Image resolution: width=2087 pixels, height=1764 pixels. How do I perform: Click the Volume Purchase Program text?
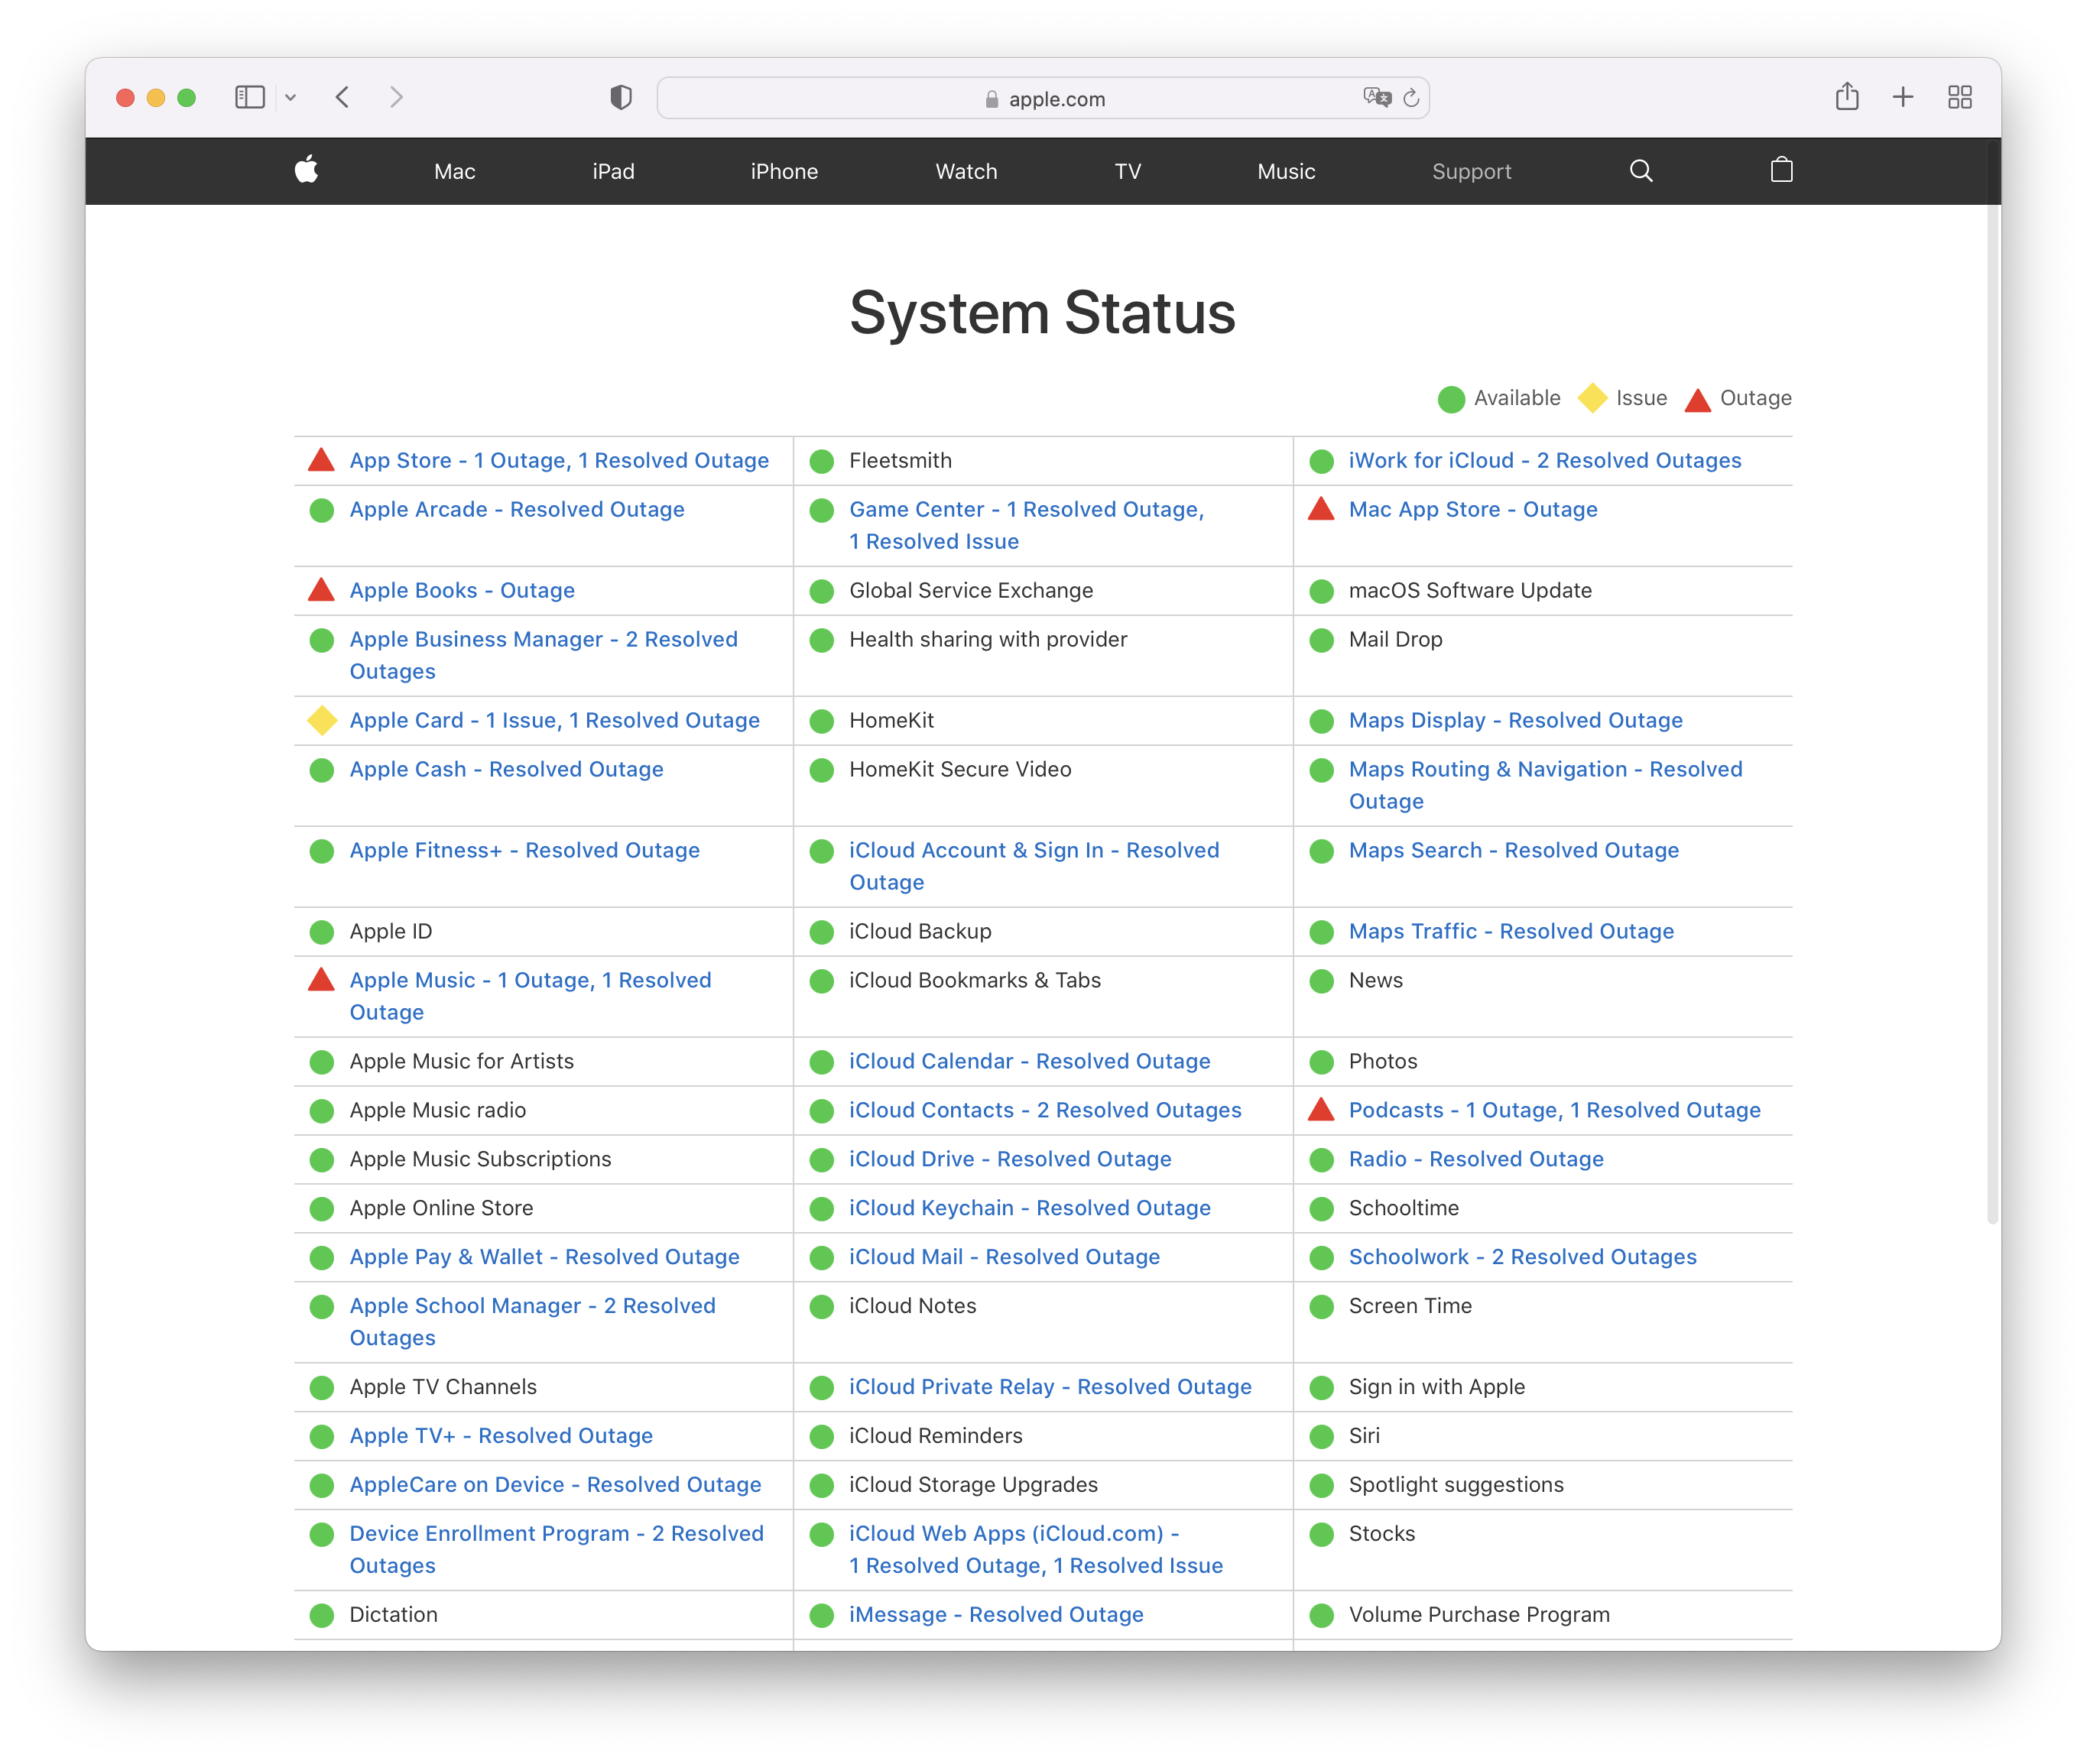(1479, 1614)
